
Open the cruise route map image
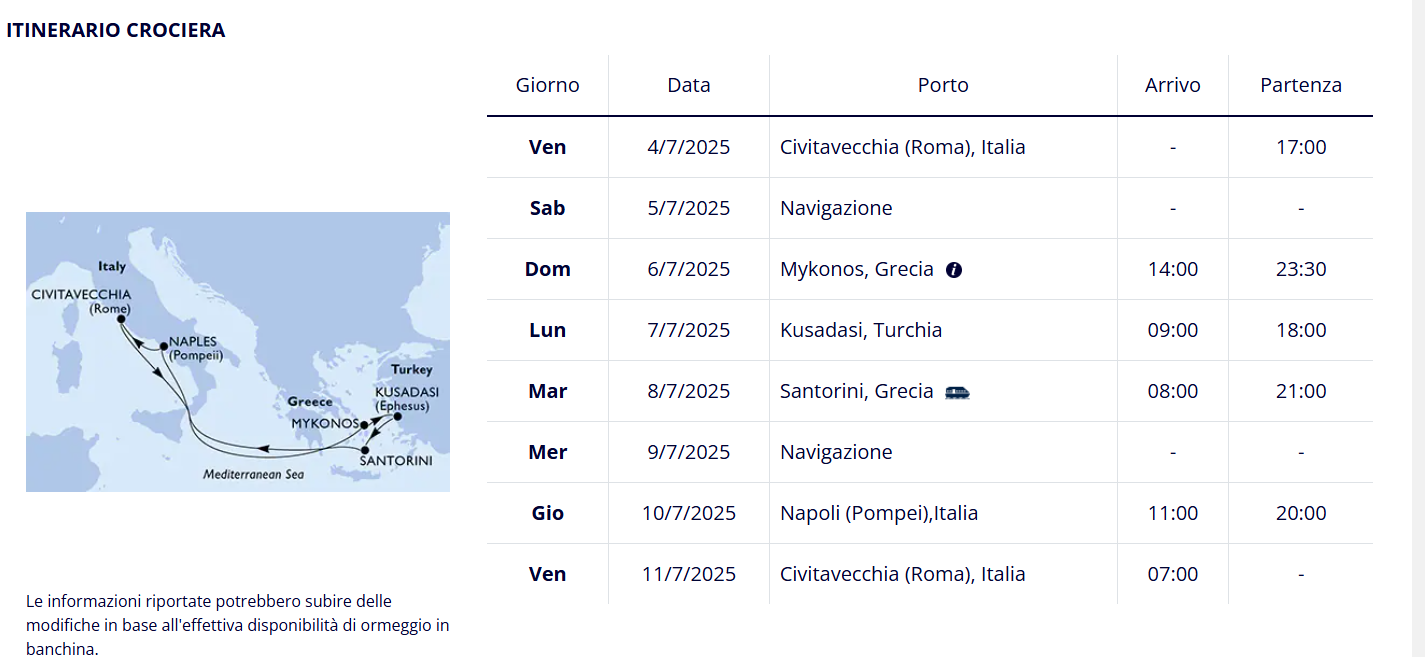[x=238, y=352]
